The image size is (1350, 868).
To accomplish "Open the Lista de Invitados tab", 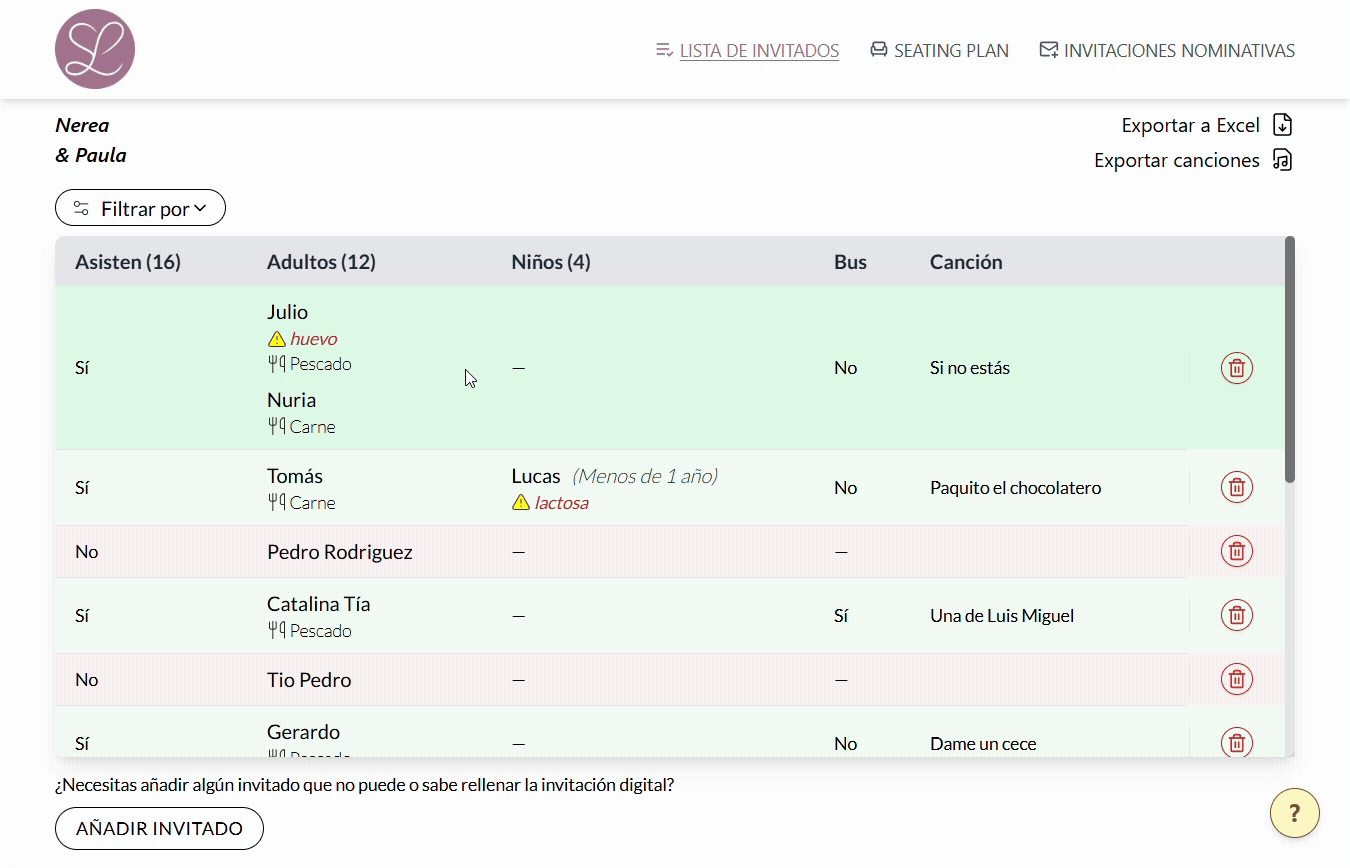I will 758,50.
